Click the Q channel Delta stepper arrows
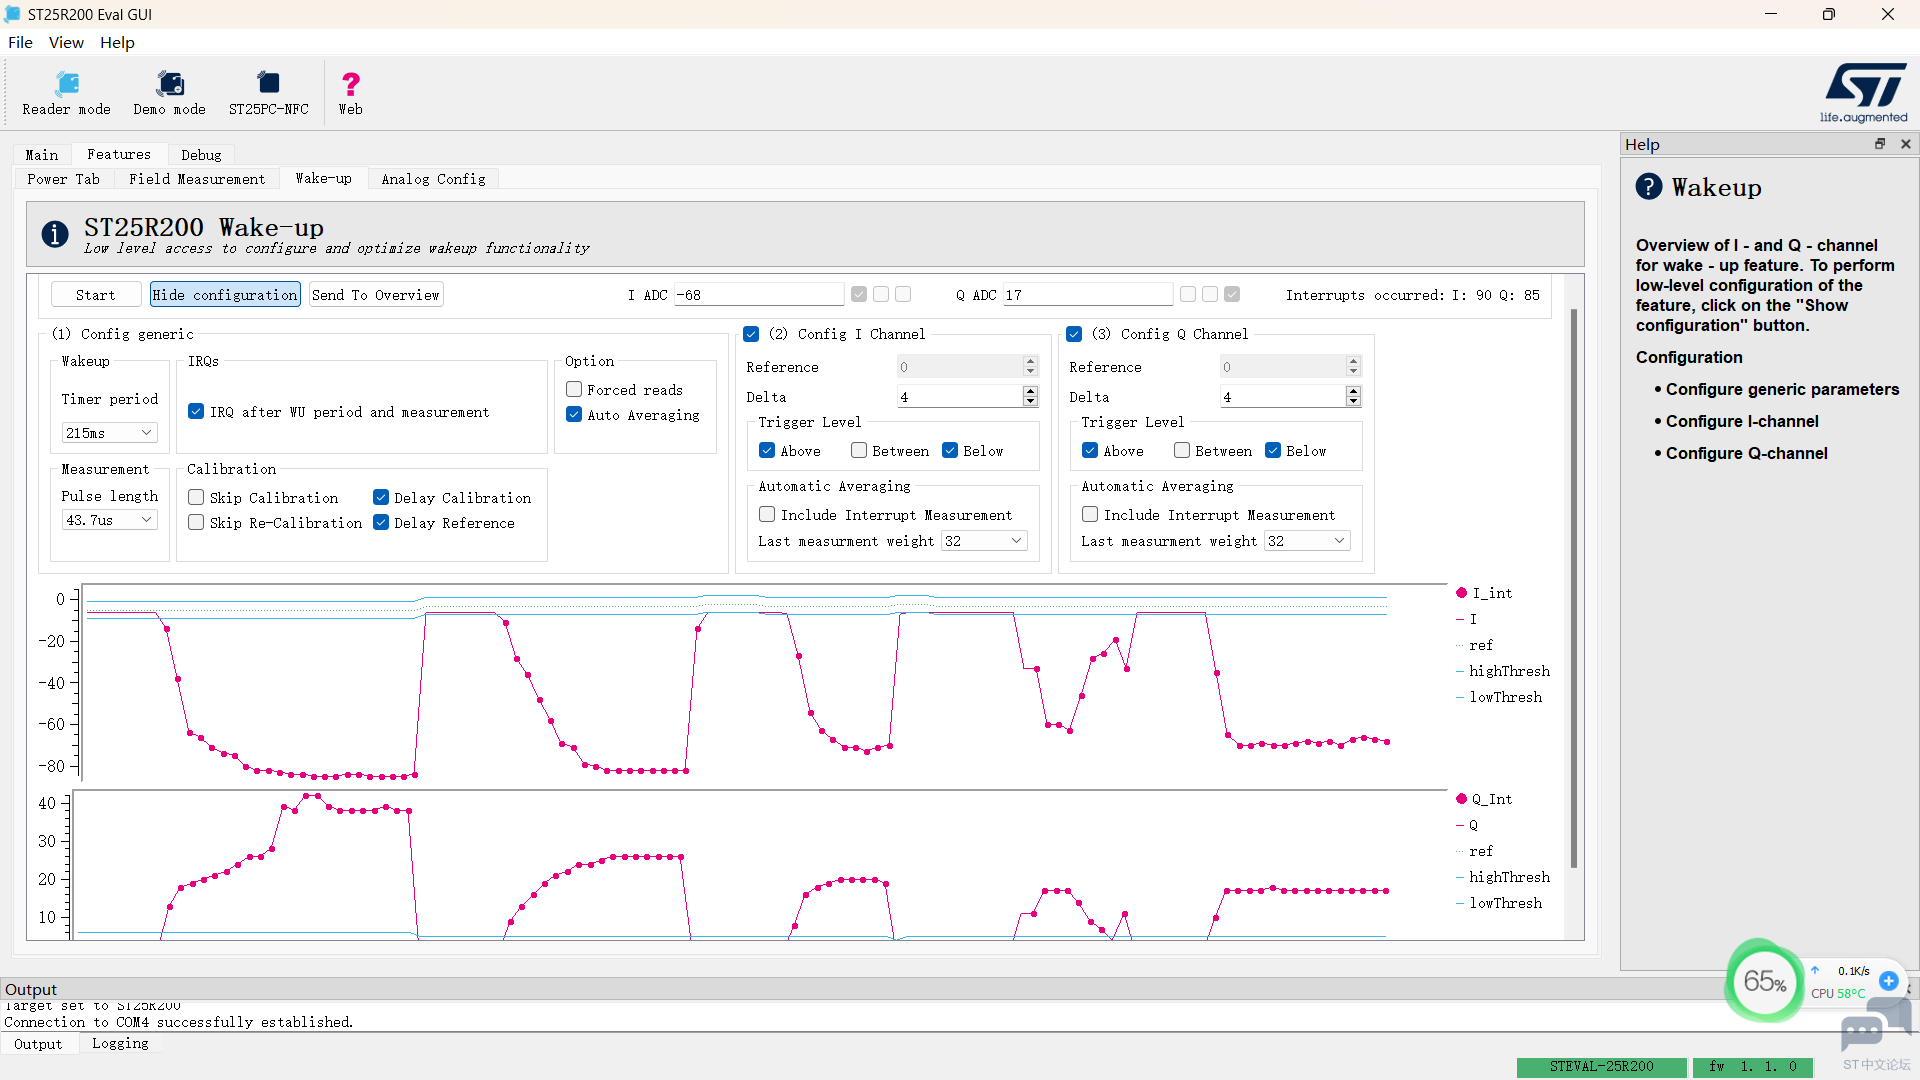Image resolution: width=1920 pixels, height=1080 pixels. [x=1353, y=397]
